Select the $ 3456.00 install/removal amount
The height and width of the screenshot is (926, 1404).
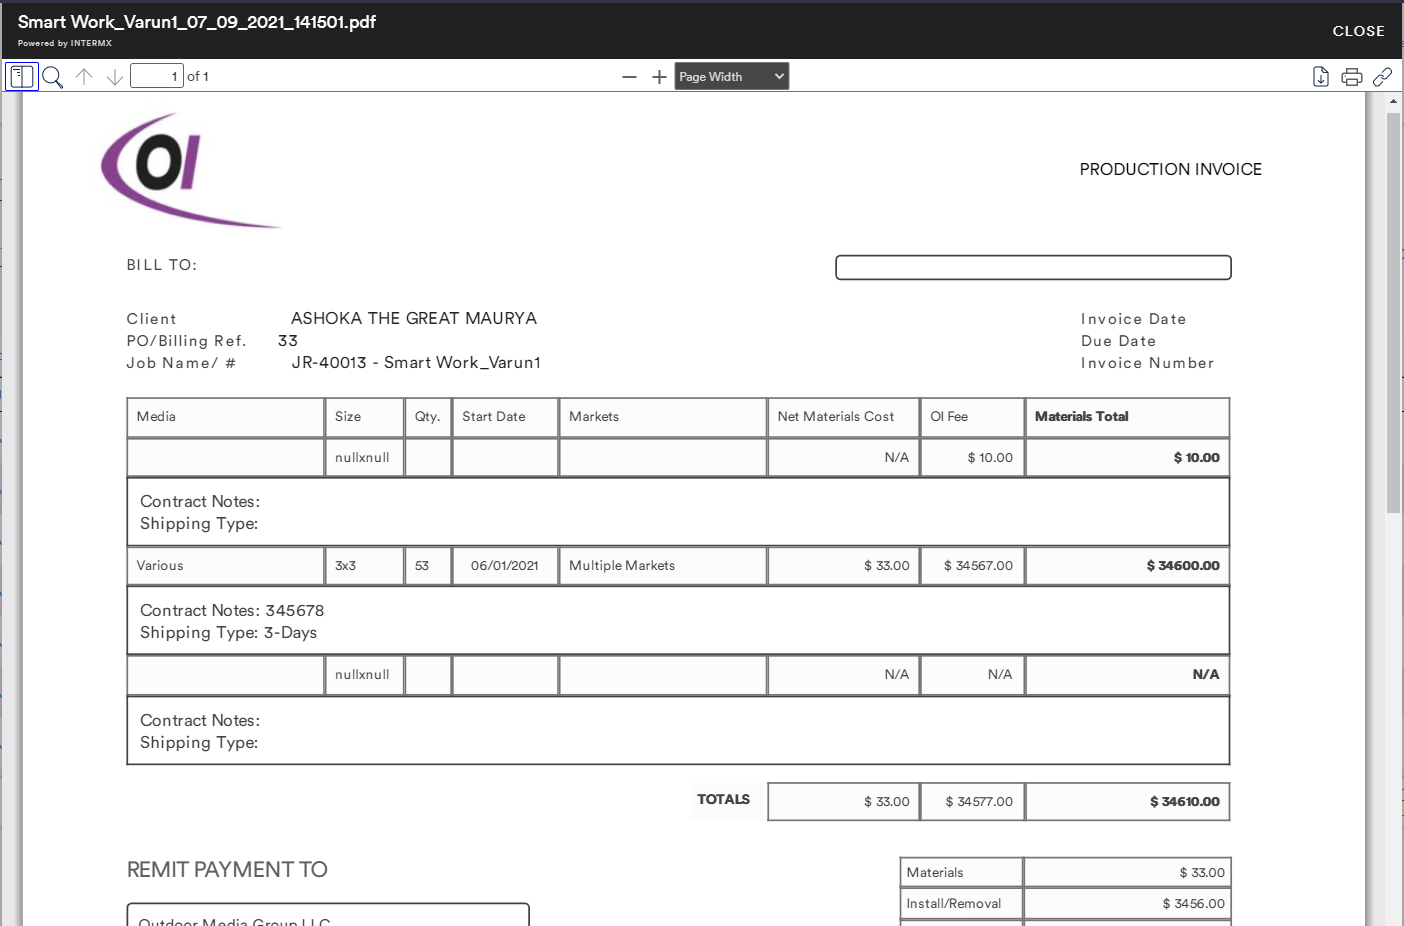(1193, 904)
